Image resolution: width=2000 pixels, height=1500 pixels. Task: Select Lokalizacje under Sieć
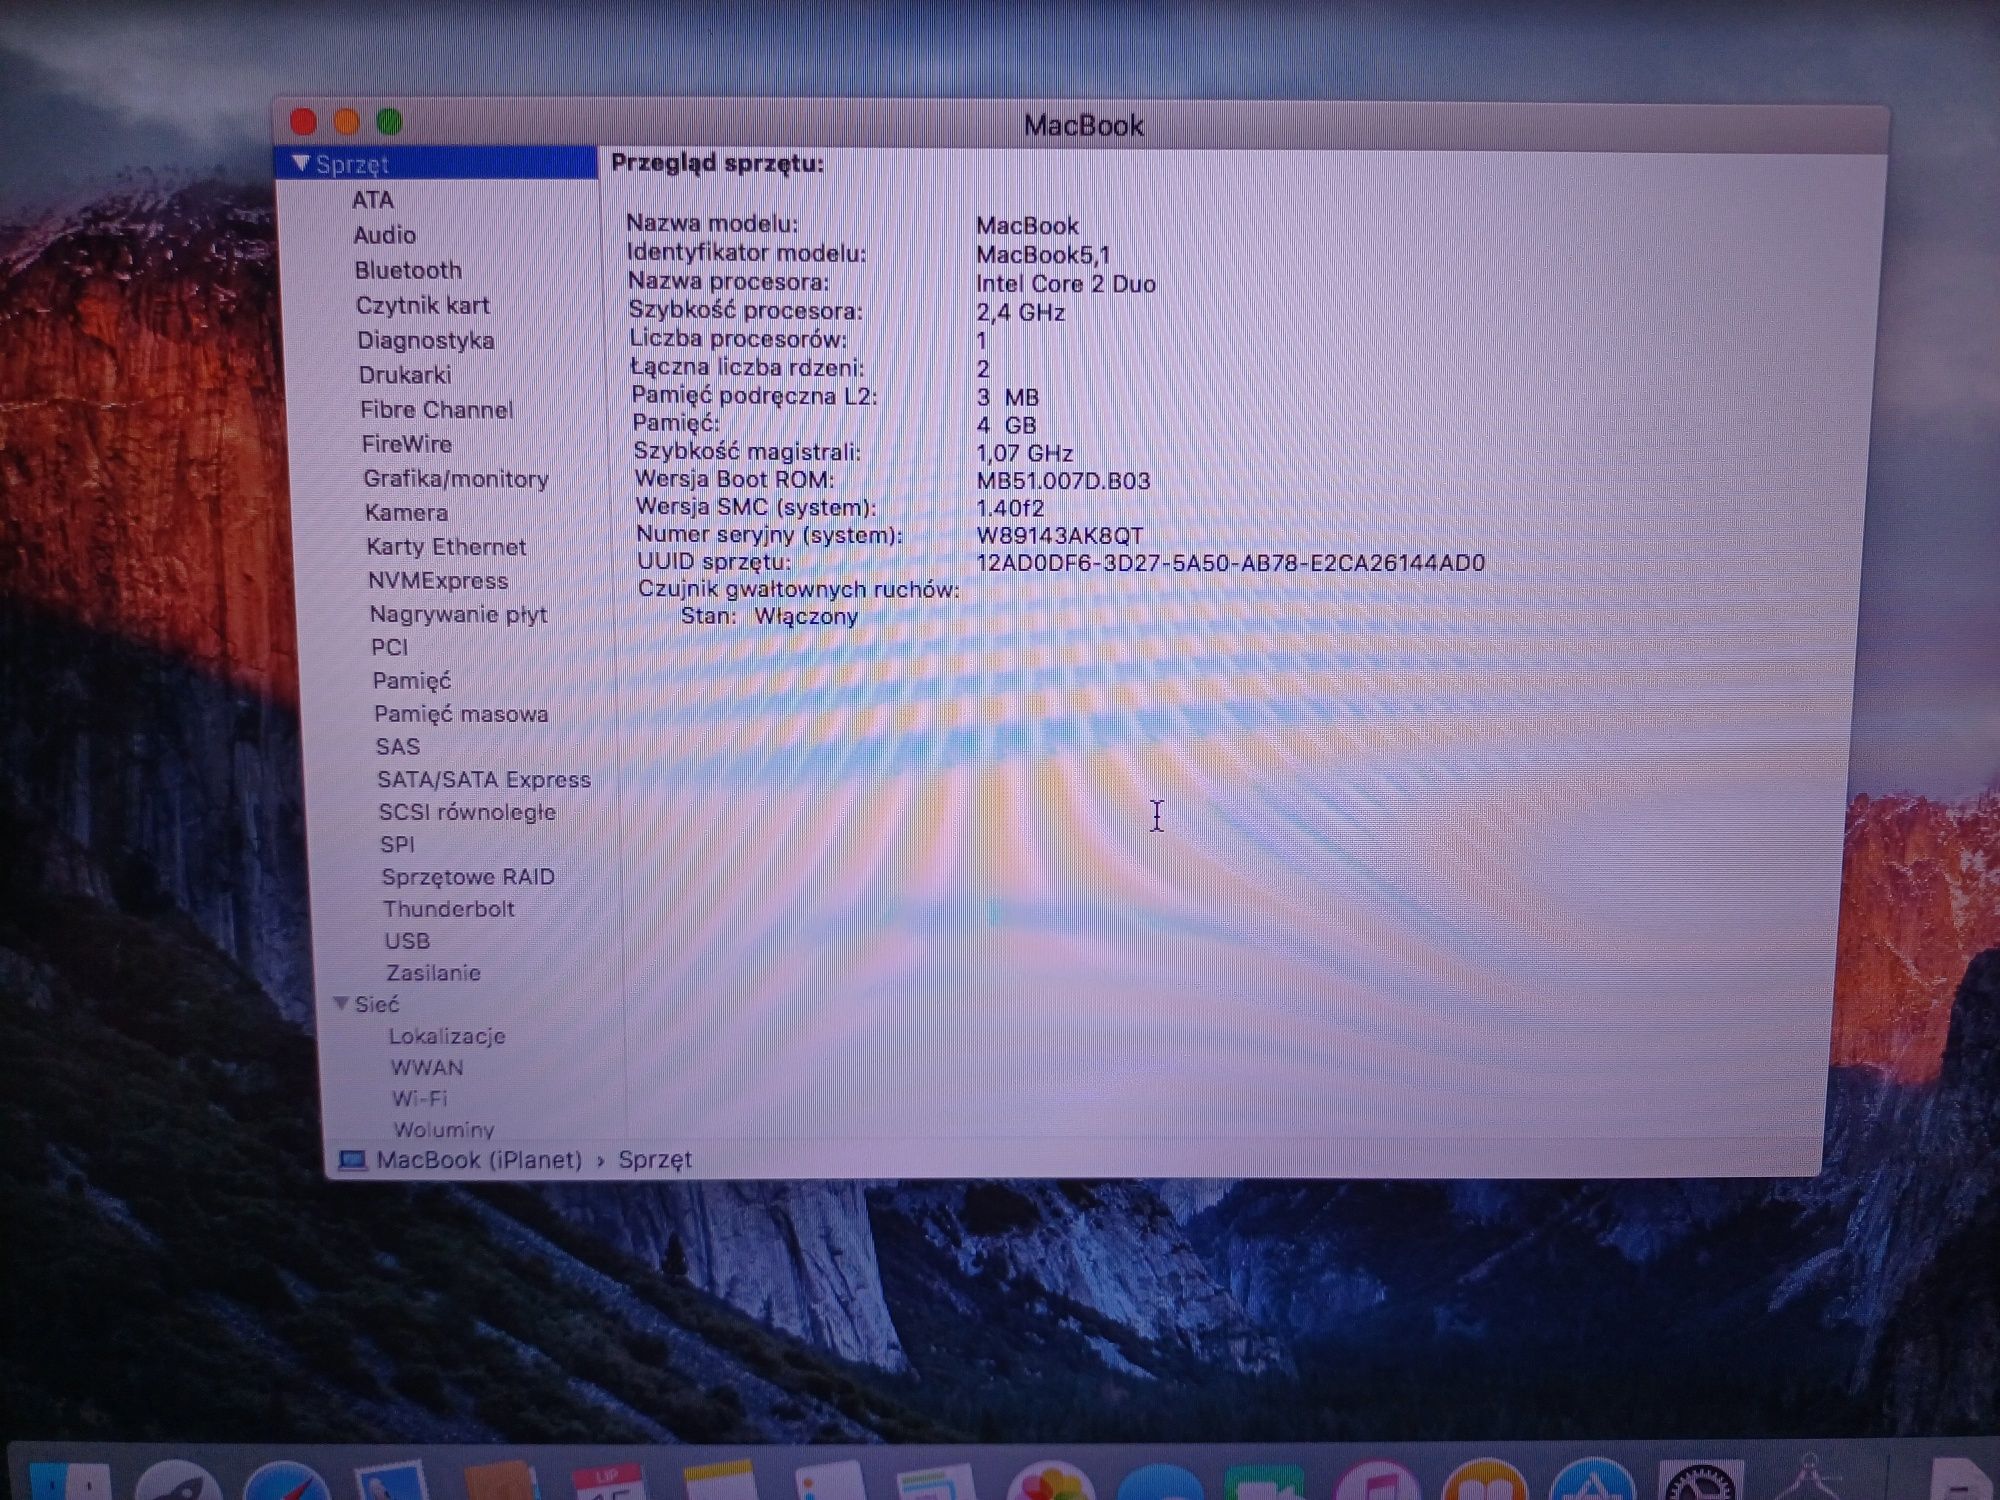click(x=447, y=1036)
